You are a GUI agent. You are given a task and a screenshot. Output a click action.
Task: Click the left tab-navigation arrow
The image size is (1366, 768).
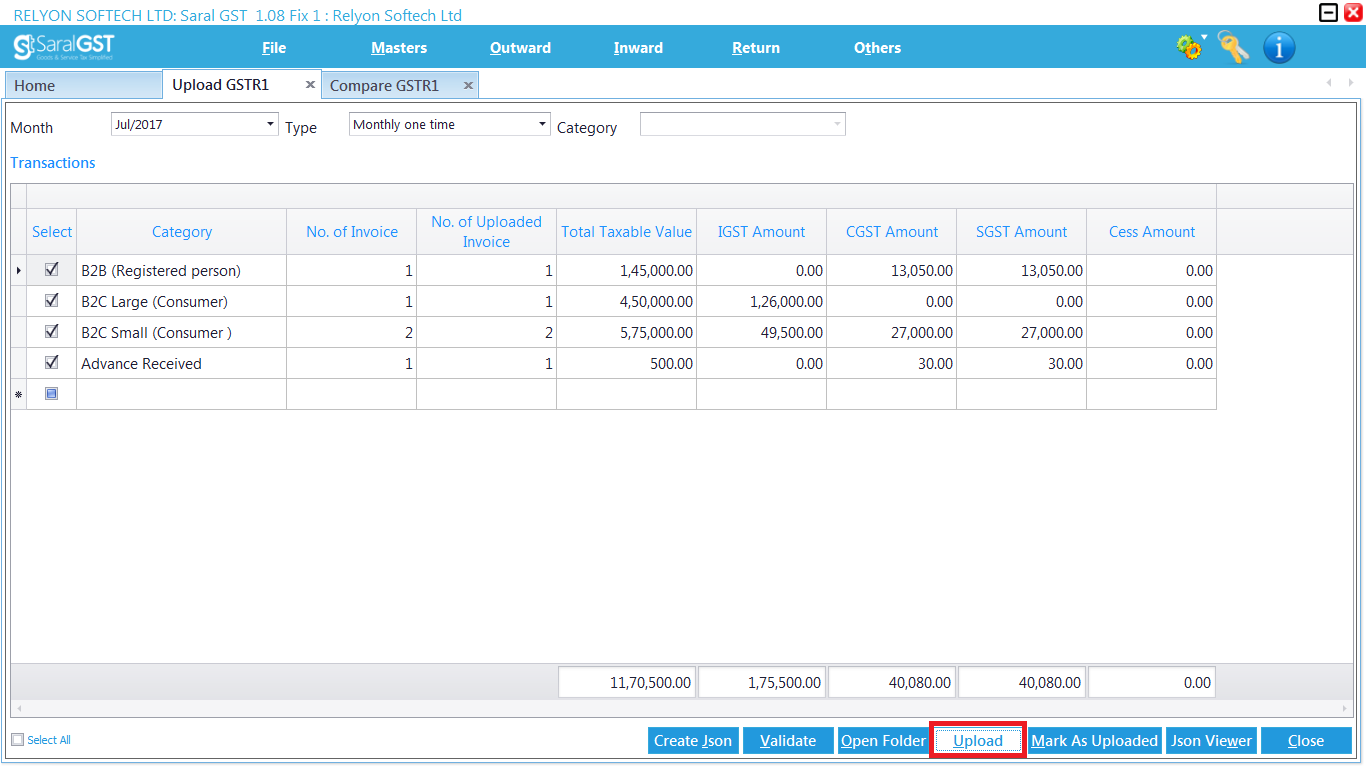[1329, 84]
